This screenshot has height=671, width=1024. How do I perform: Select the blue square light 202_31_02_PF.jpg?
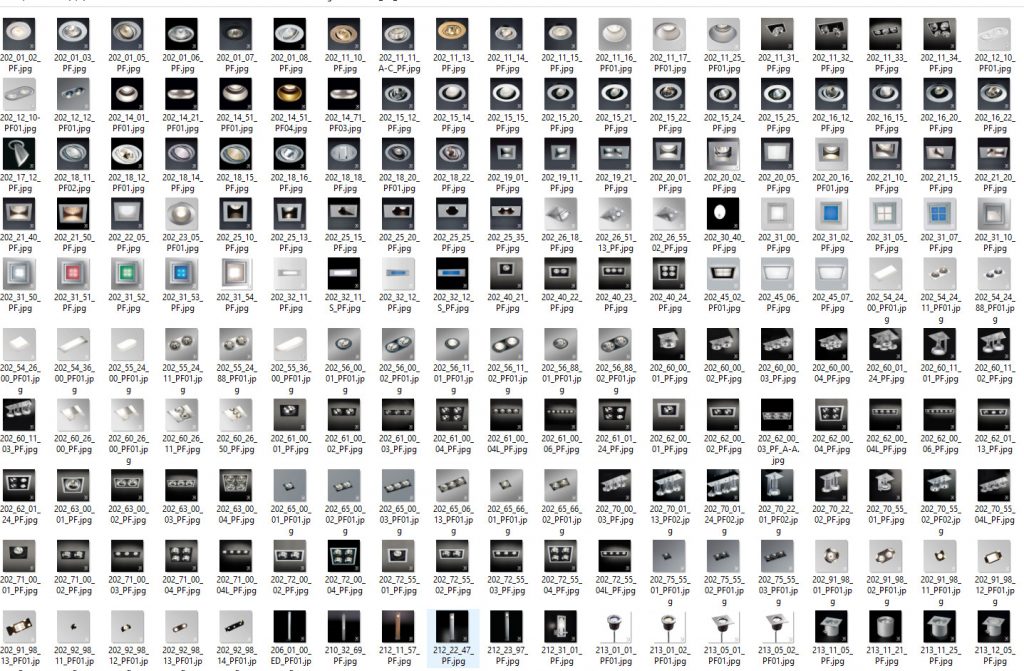point(831,213)
